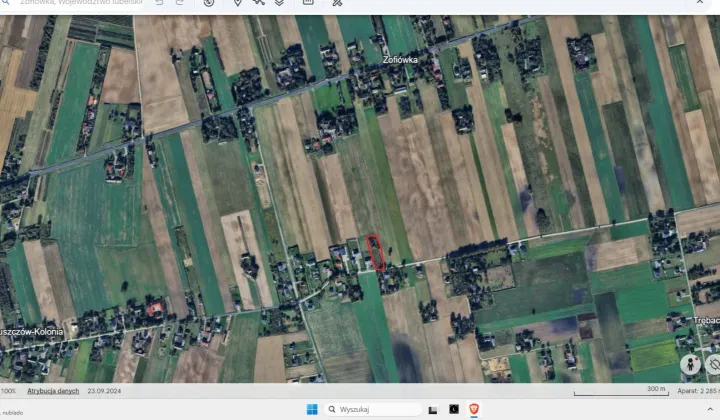
Task: Undo the last action with the undo arrow
Action: 159,2
